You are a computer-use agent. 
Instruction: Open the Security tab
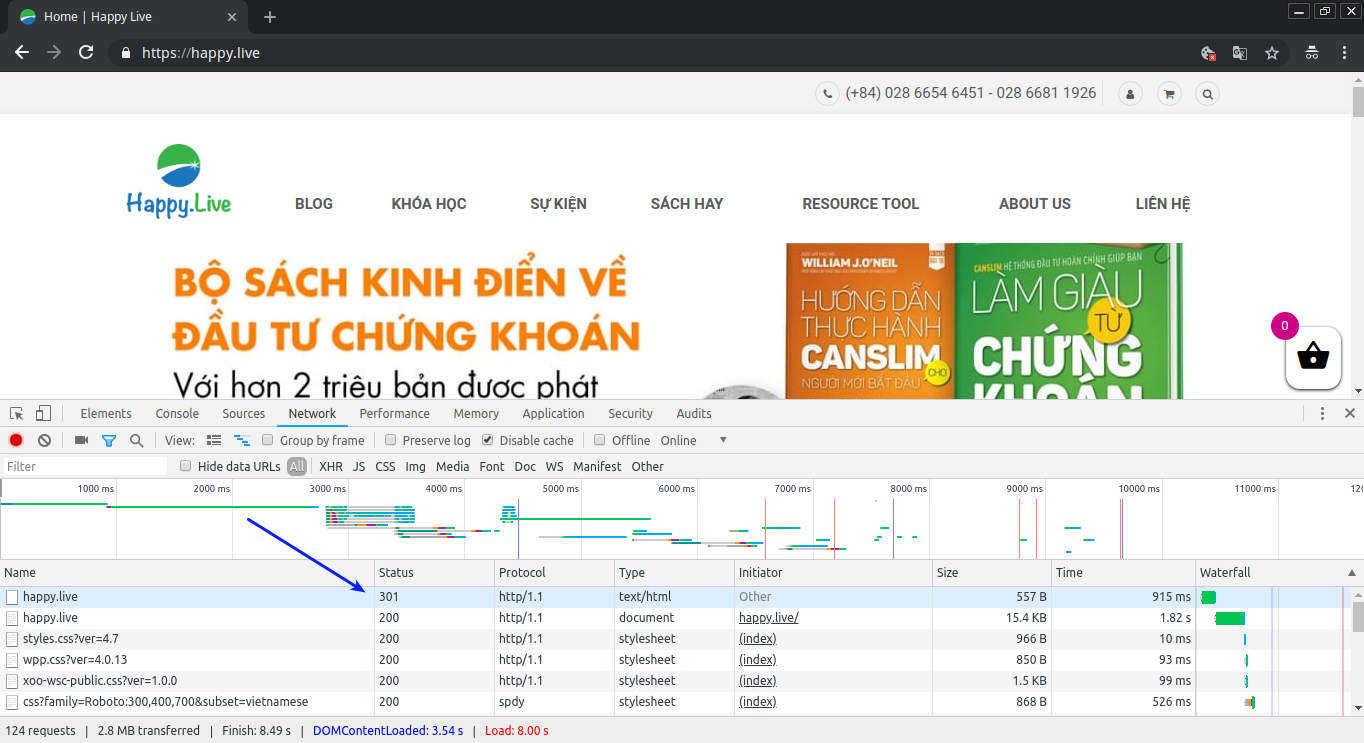coord(630,413)
